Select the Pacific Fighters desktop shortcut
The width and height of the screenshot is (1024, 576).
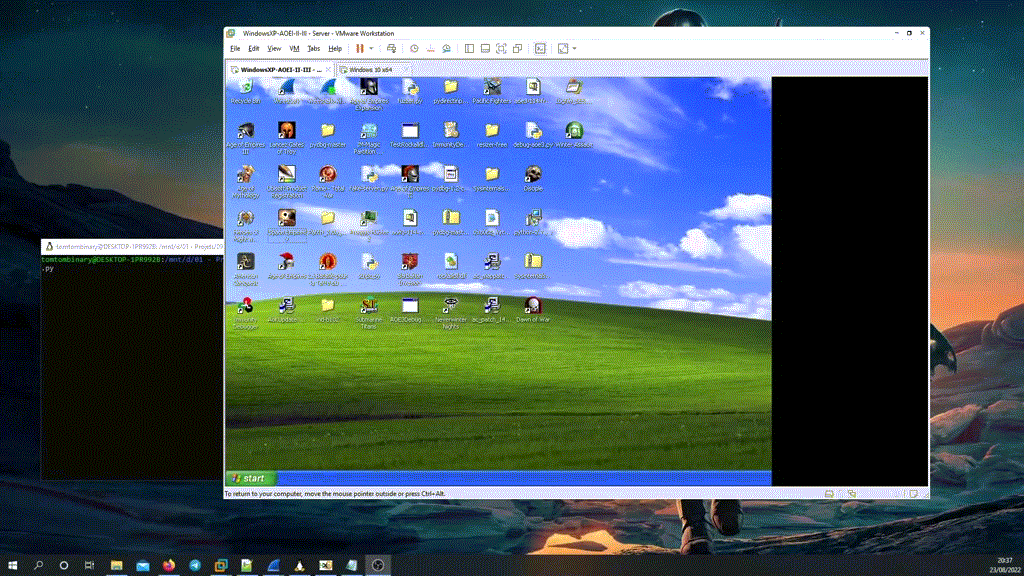click(x=492, y=91)
